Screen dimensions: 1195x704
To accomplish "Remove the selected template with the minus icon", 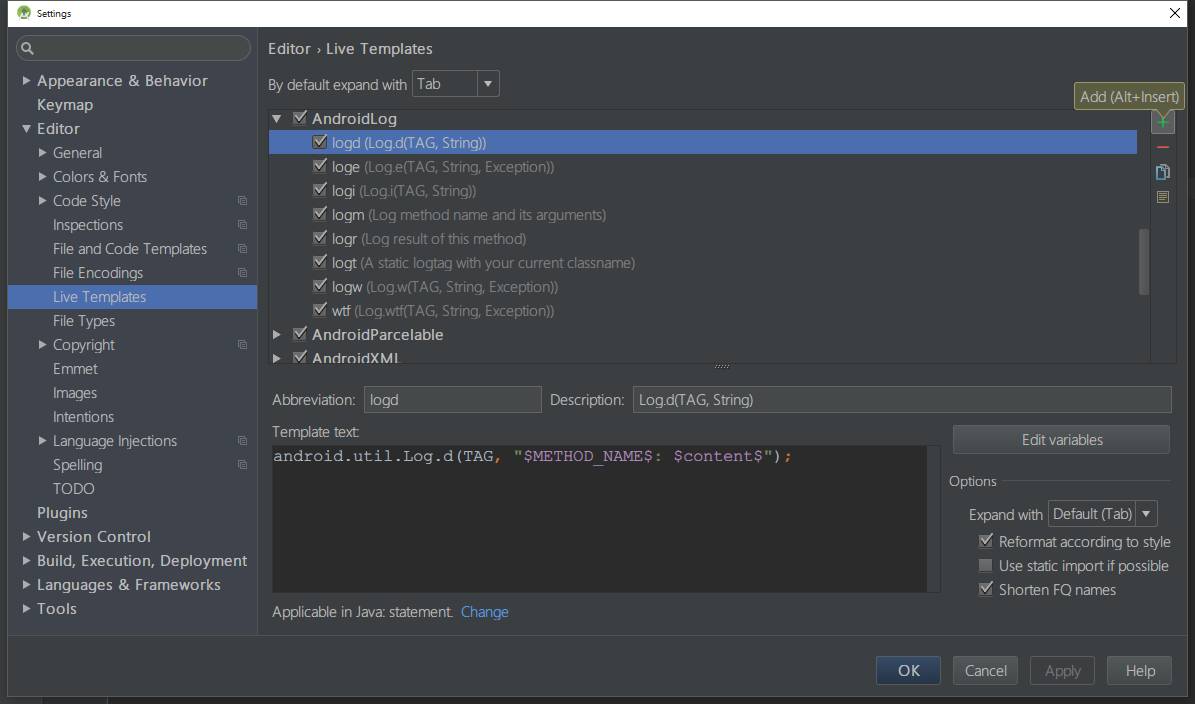I will click(x=1162, y=147).
